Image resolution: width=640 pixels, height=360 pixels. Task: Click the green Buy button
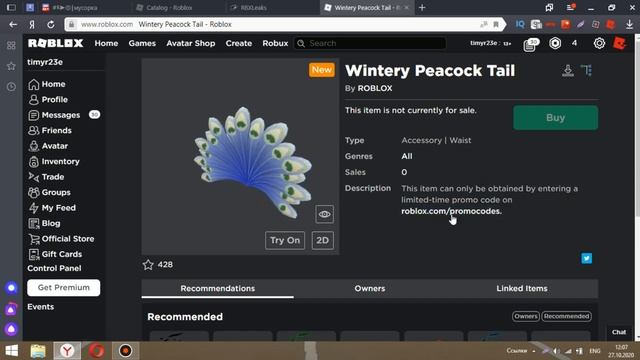coord(556,118)
